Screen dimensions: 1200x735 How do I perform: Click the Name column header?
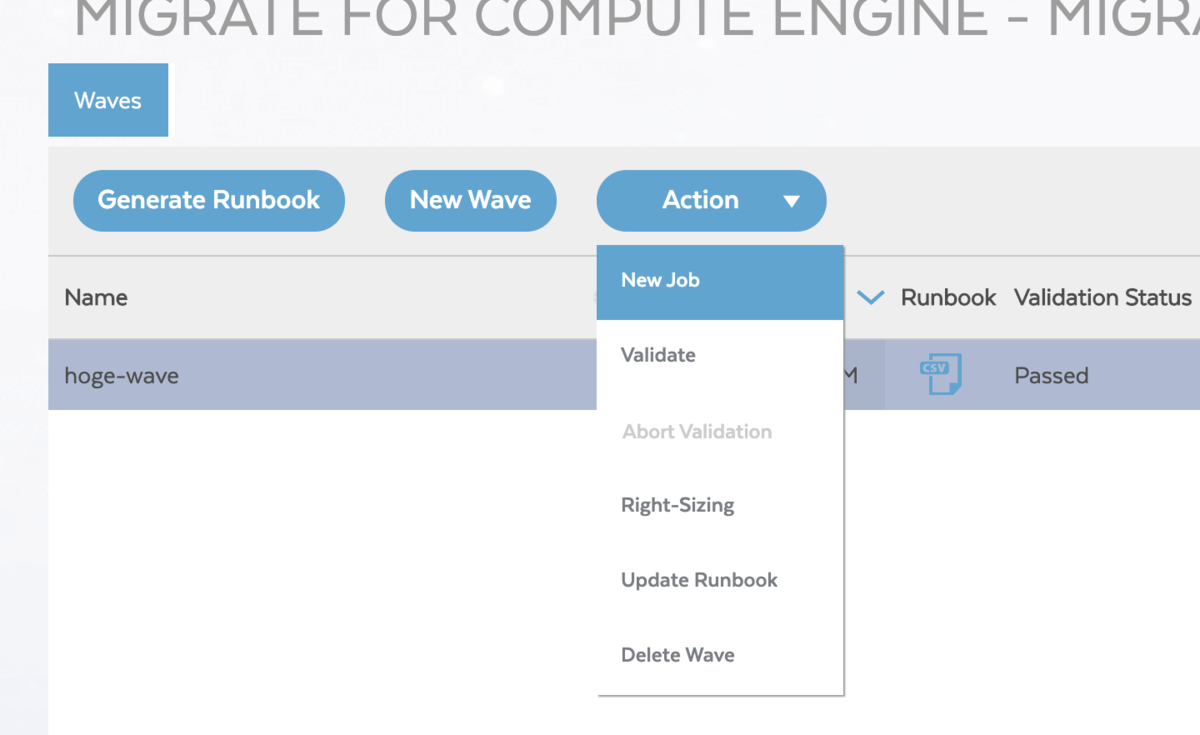[x=96, y=297]
